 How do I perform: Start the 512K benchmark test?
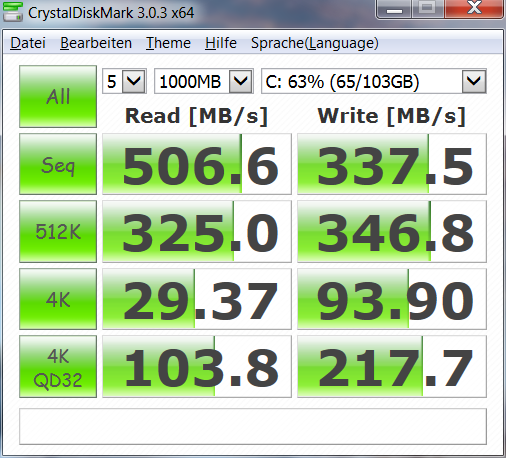click(x=58, y=231)
